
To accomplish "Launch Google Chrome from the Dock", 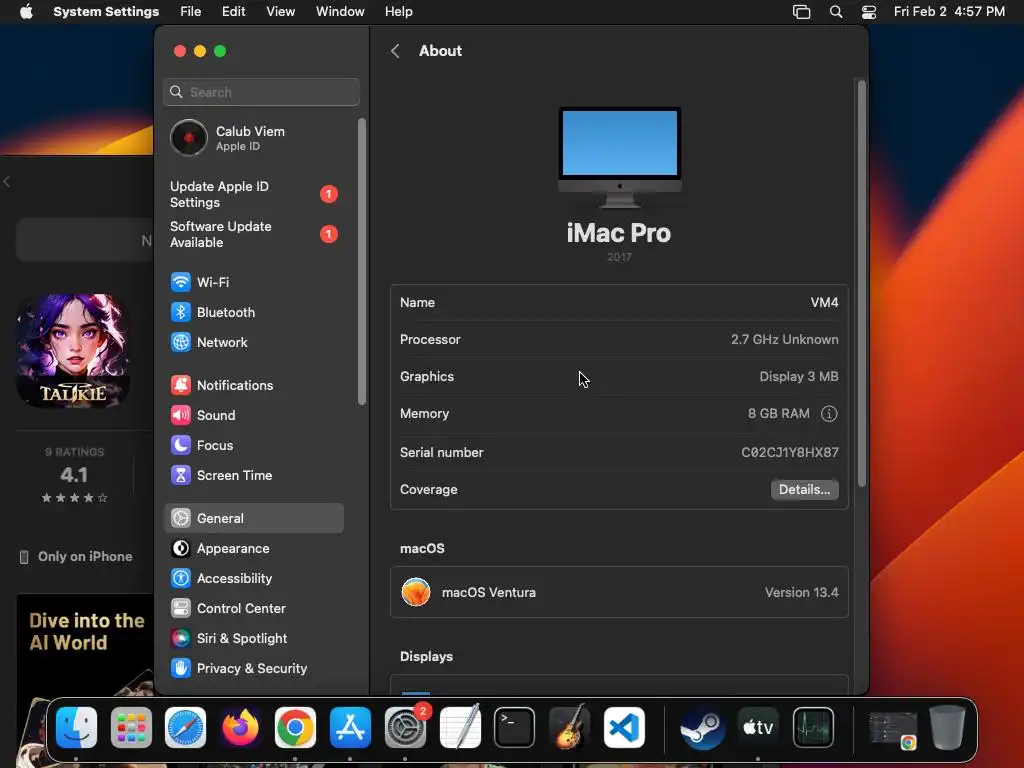I will 295,728.
